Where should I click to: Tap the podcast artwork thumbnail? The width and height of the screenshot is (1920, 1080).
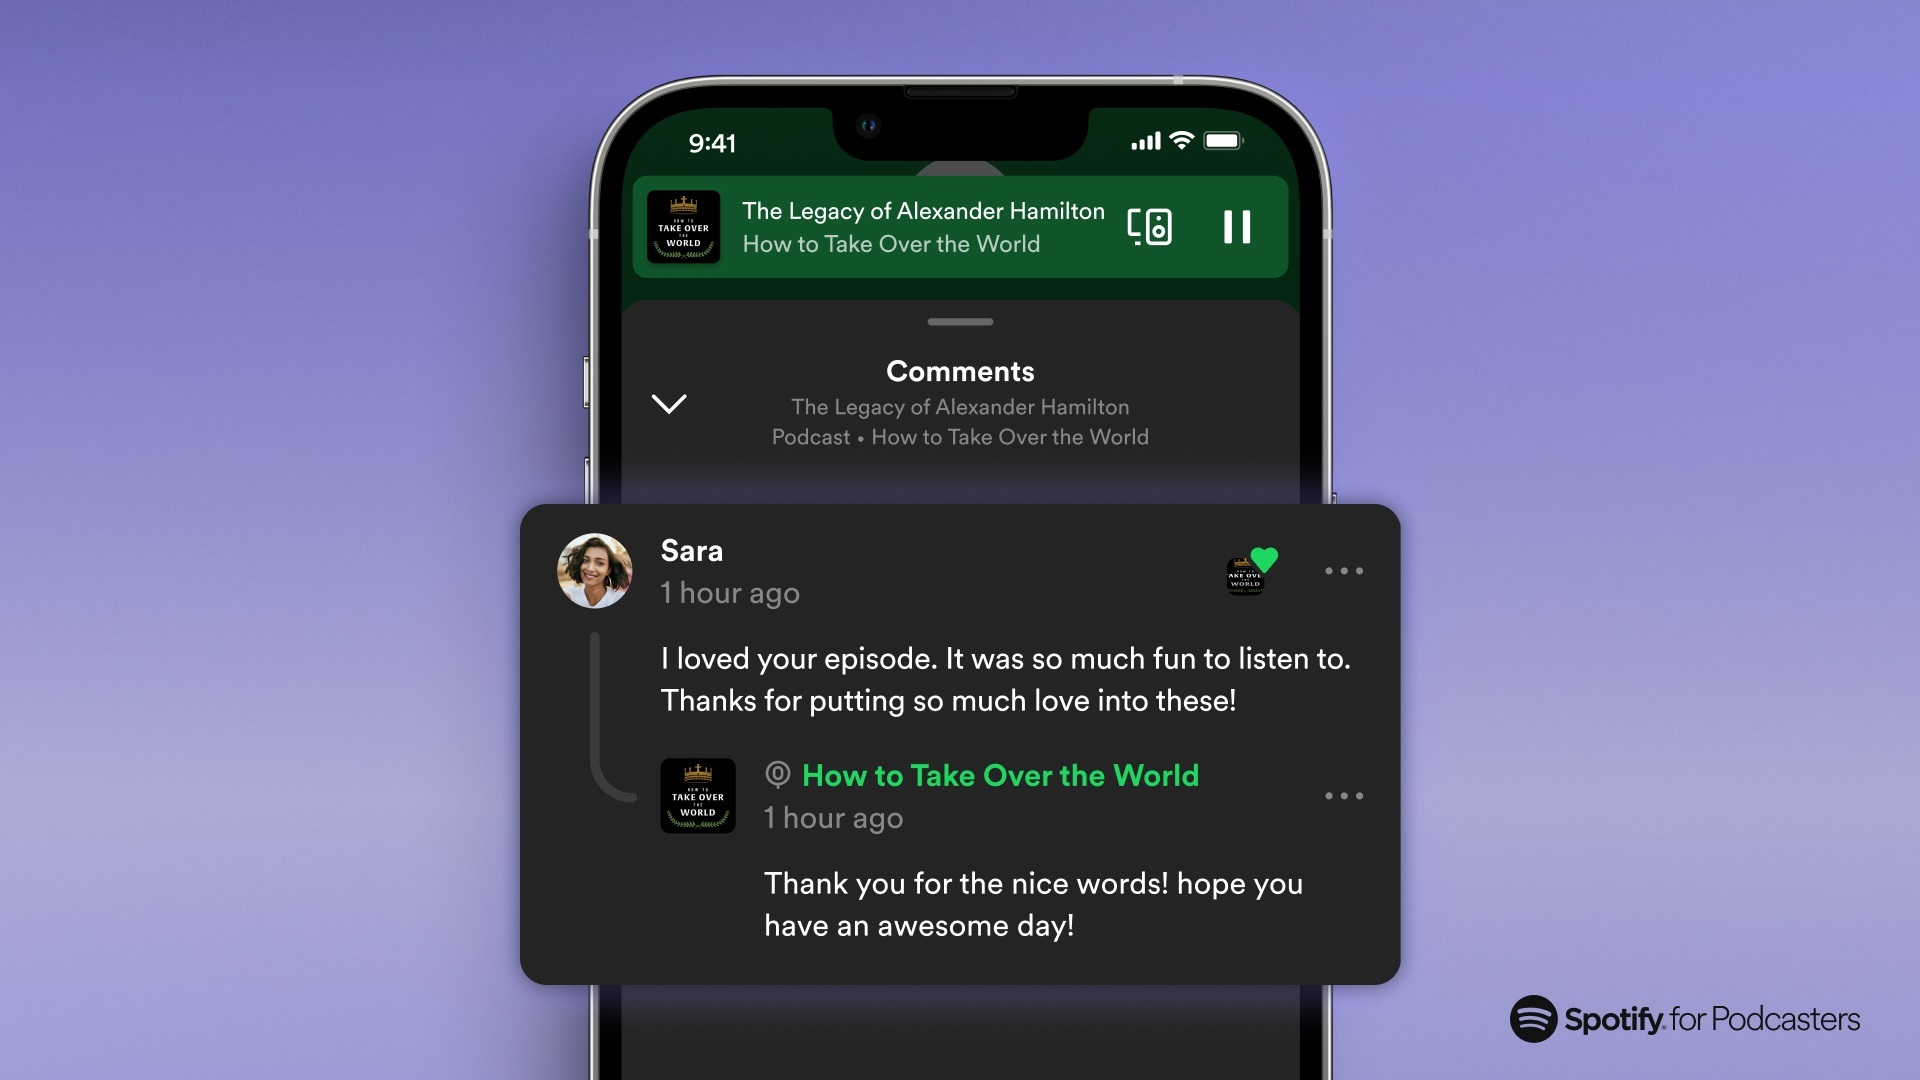point(683,225)
